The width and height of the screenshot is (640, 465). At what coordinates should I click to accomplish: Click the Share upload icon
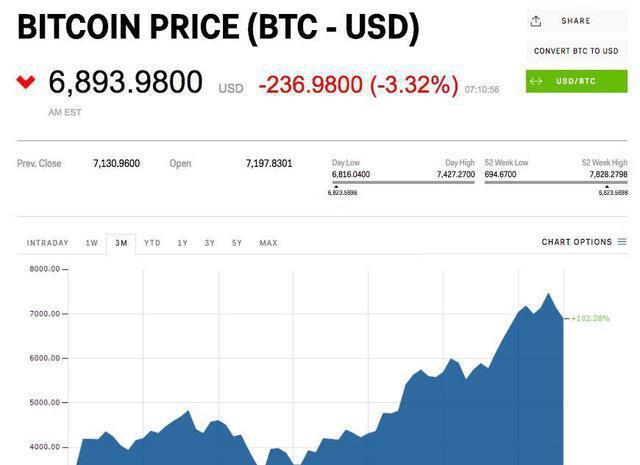(536, 21)
